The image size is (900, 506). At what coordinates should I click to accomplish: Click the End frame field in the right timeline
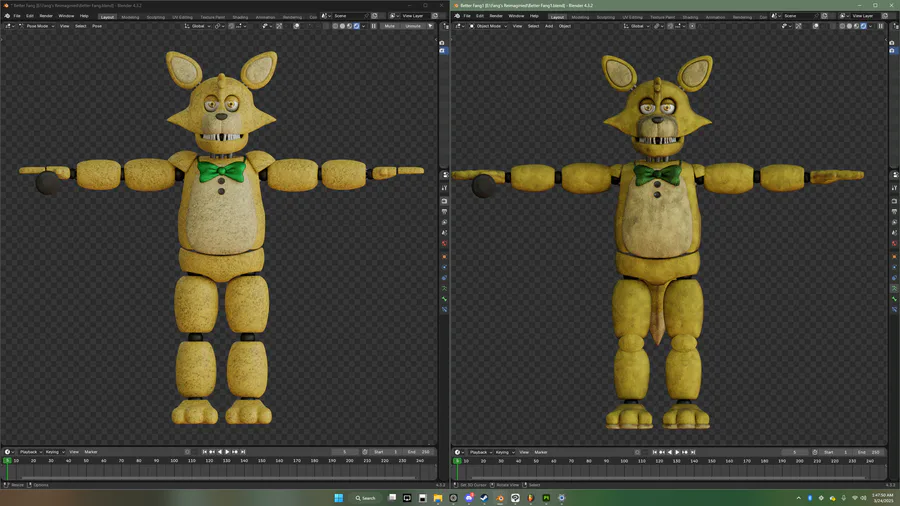(870, 452)
